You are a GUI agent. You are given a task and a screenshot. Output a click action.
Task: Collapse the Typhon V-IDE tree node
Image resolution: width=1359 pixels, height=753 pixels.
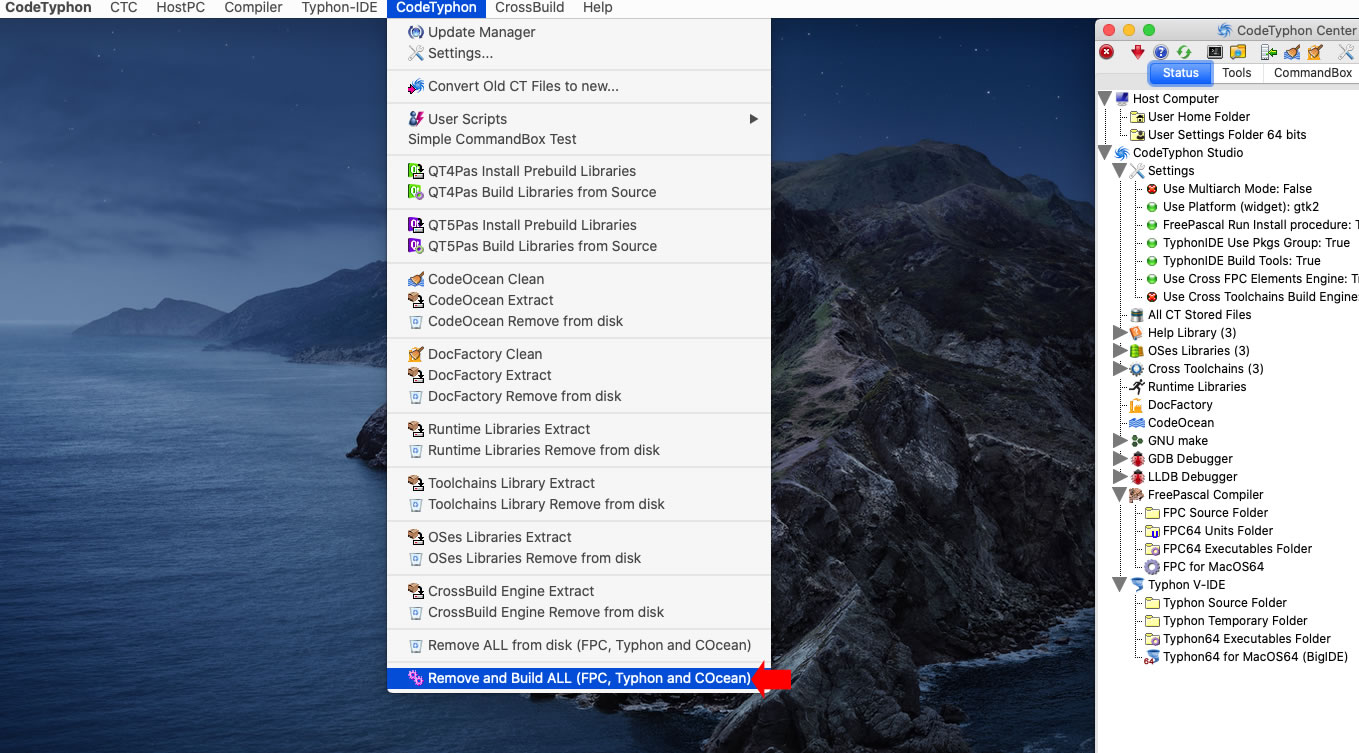[1120, 585]
